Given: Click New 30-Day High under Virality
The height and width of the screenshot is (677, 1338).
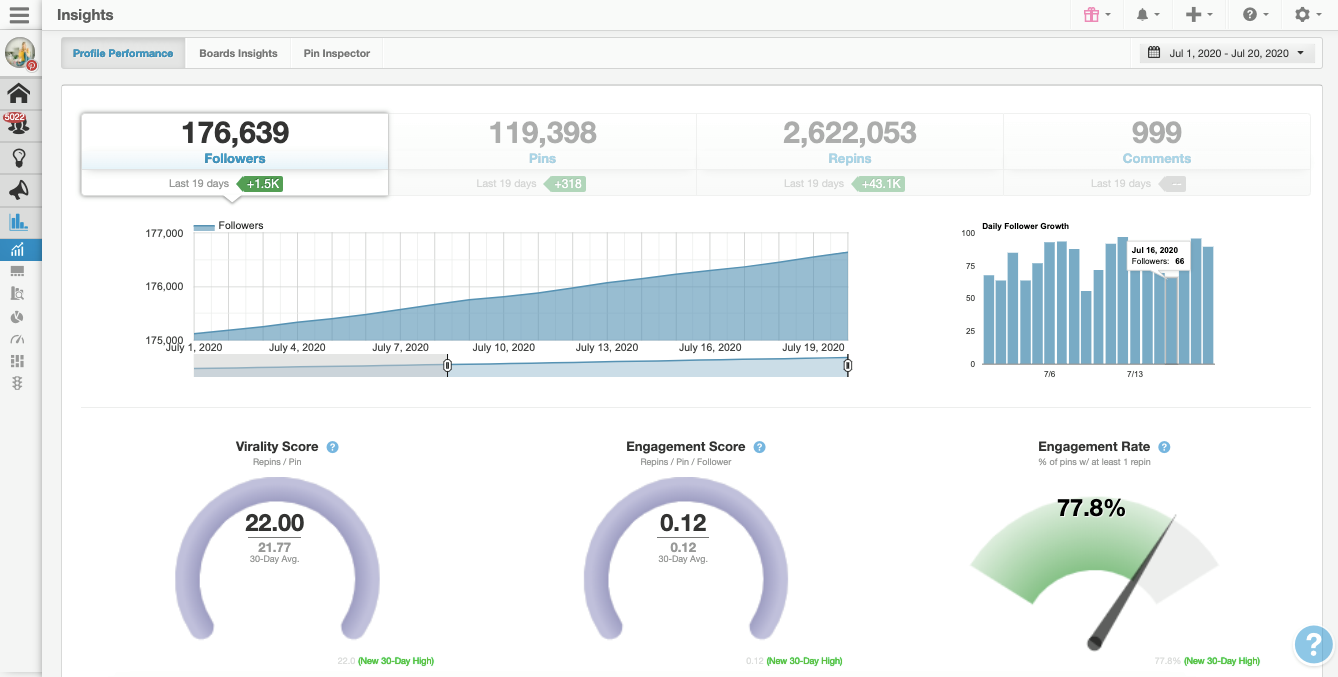Looking at the screenshot, I should (x=398, y=661).
